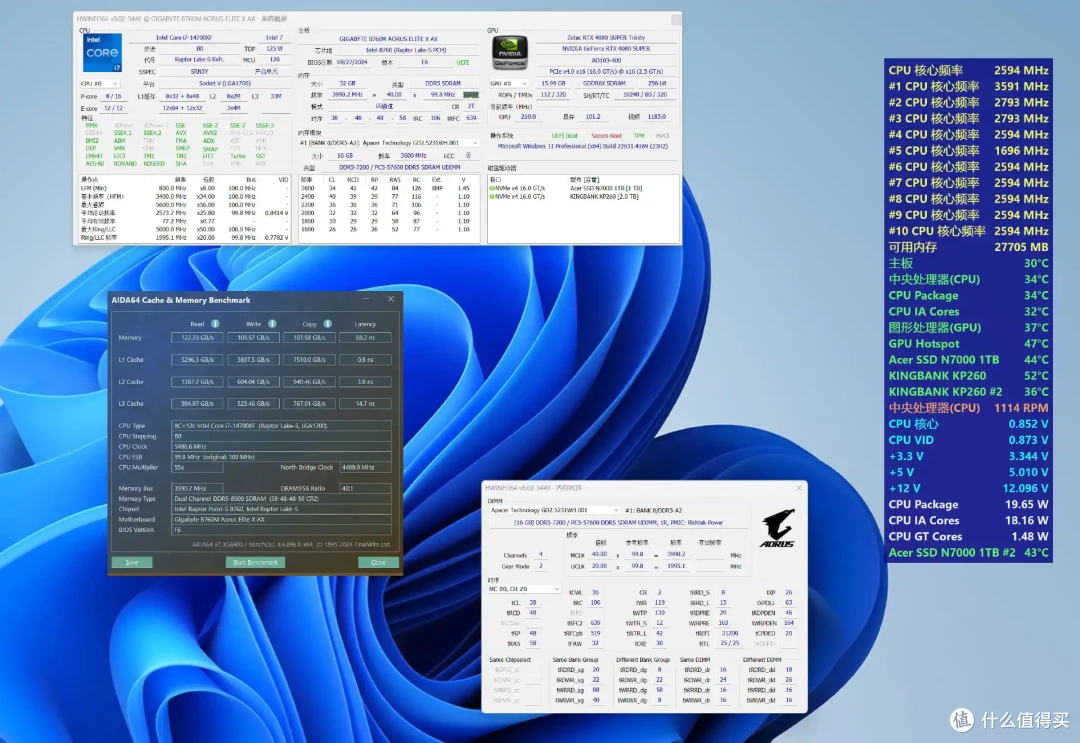Click Start Benchmark in AIDA64
The image size is (1080, 743).
coord(256,563)
